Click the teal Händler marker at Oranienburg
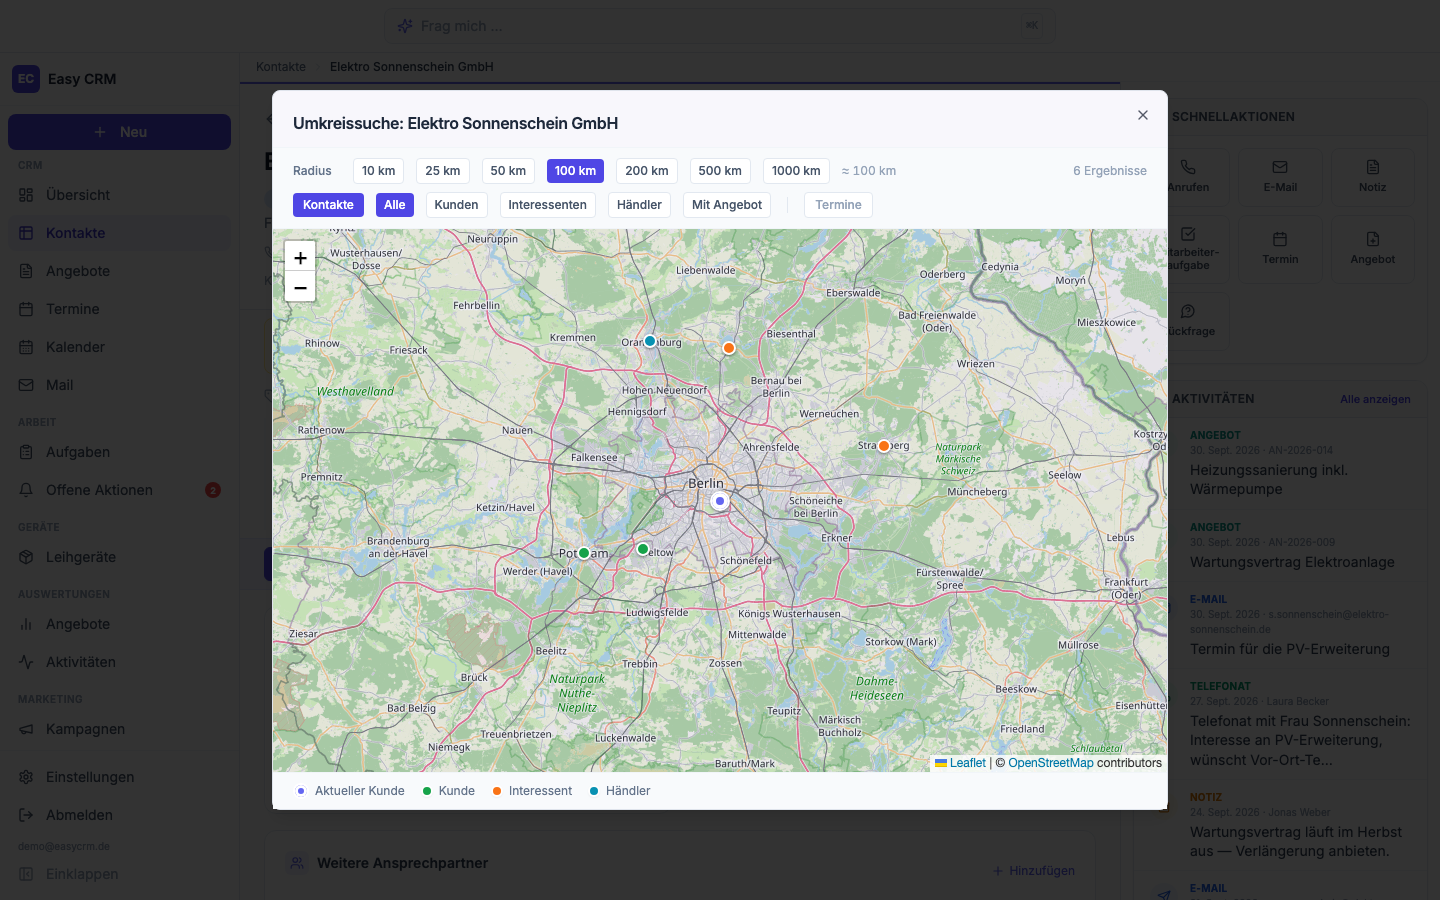 click(x=650, y=341)
